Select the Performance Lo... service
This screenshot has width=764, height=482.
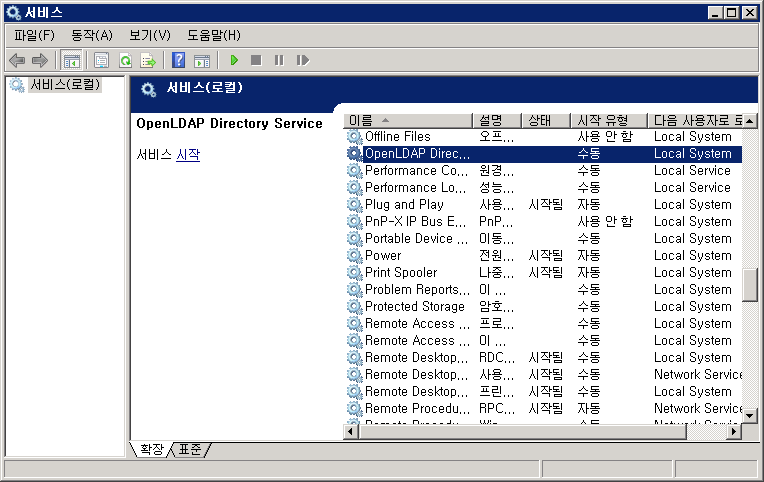[x=543, y=188]
